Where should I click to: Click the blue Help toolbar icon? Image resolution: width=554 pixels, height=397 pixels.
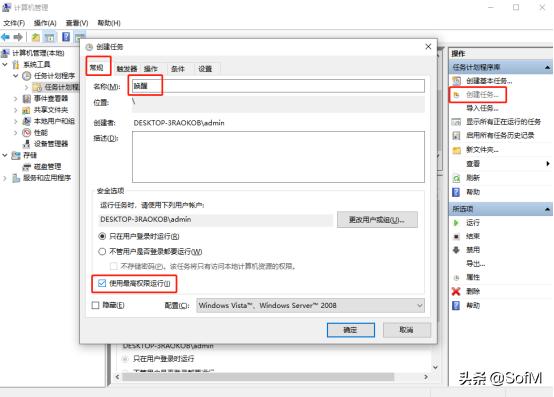pyautogui.click(x=66, y=37)
